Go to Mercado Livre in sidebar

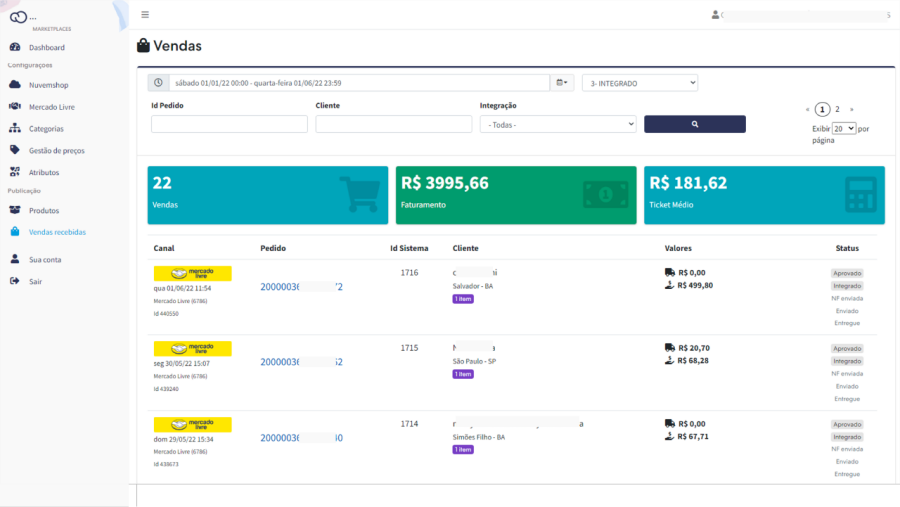click(51, 107)
